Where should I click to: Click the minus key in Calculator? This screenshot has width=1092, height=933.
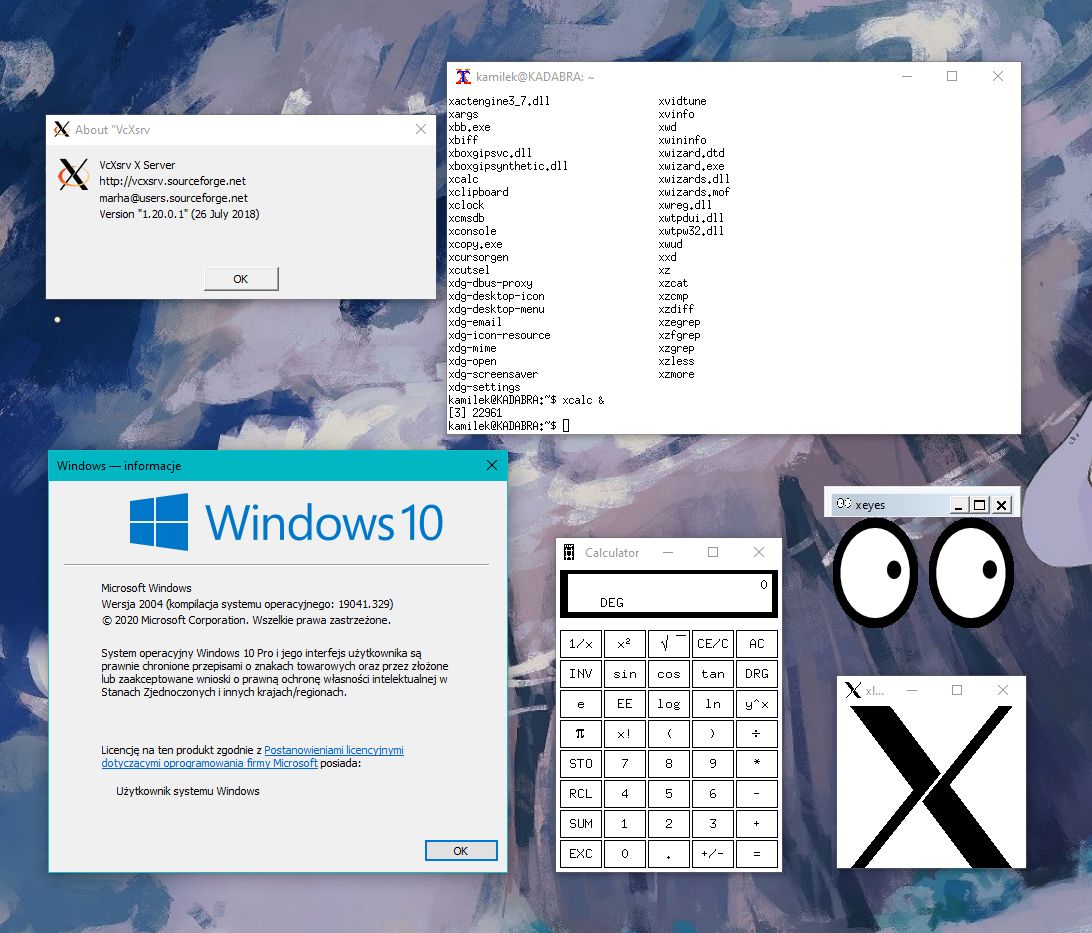pos(756,794)
